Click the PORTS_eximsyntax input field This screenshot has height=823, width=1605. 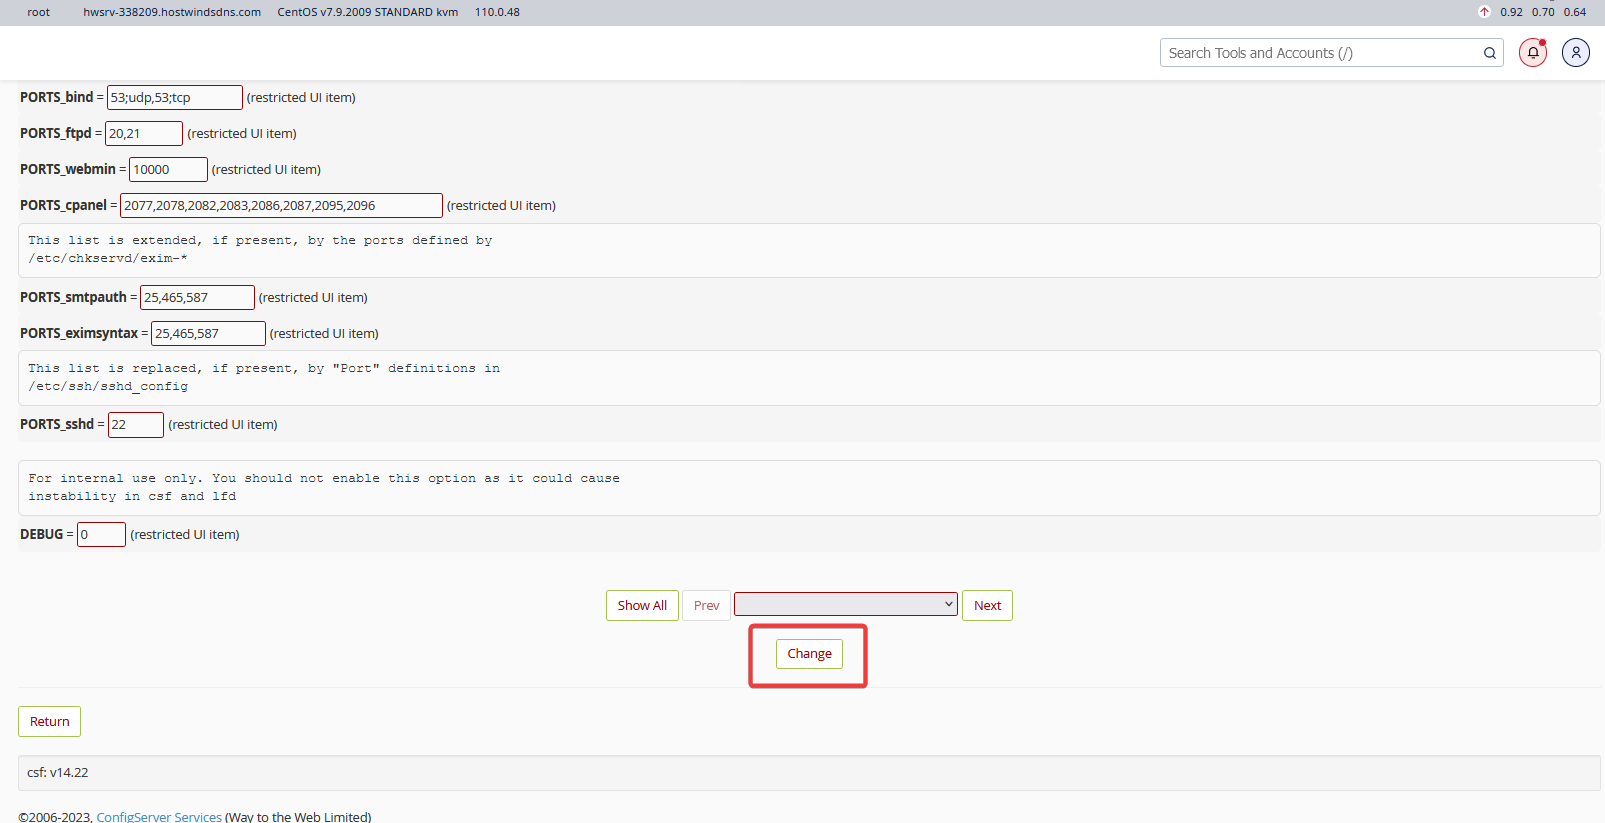[207, 334]
